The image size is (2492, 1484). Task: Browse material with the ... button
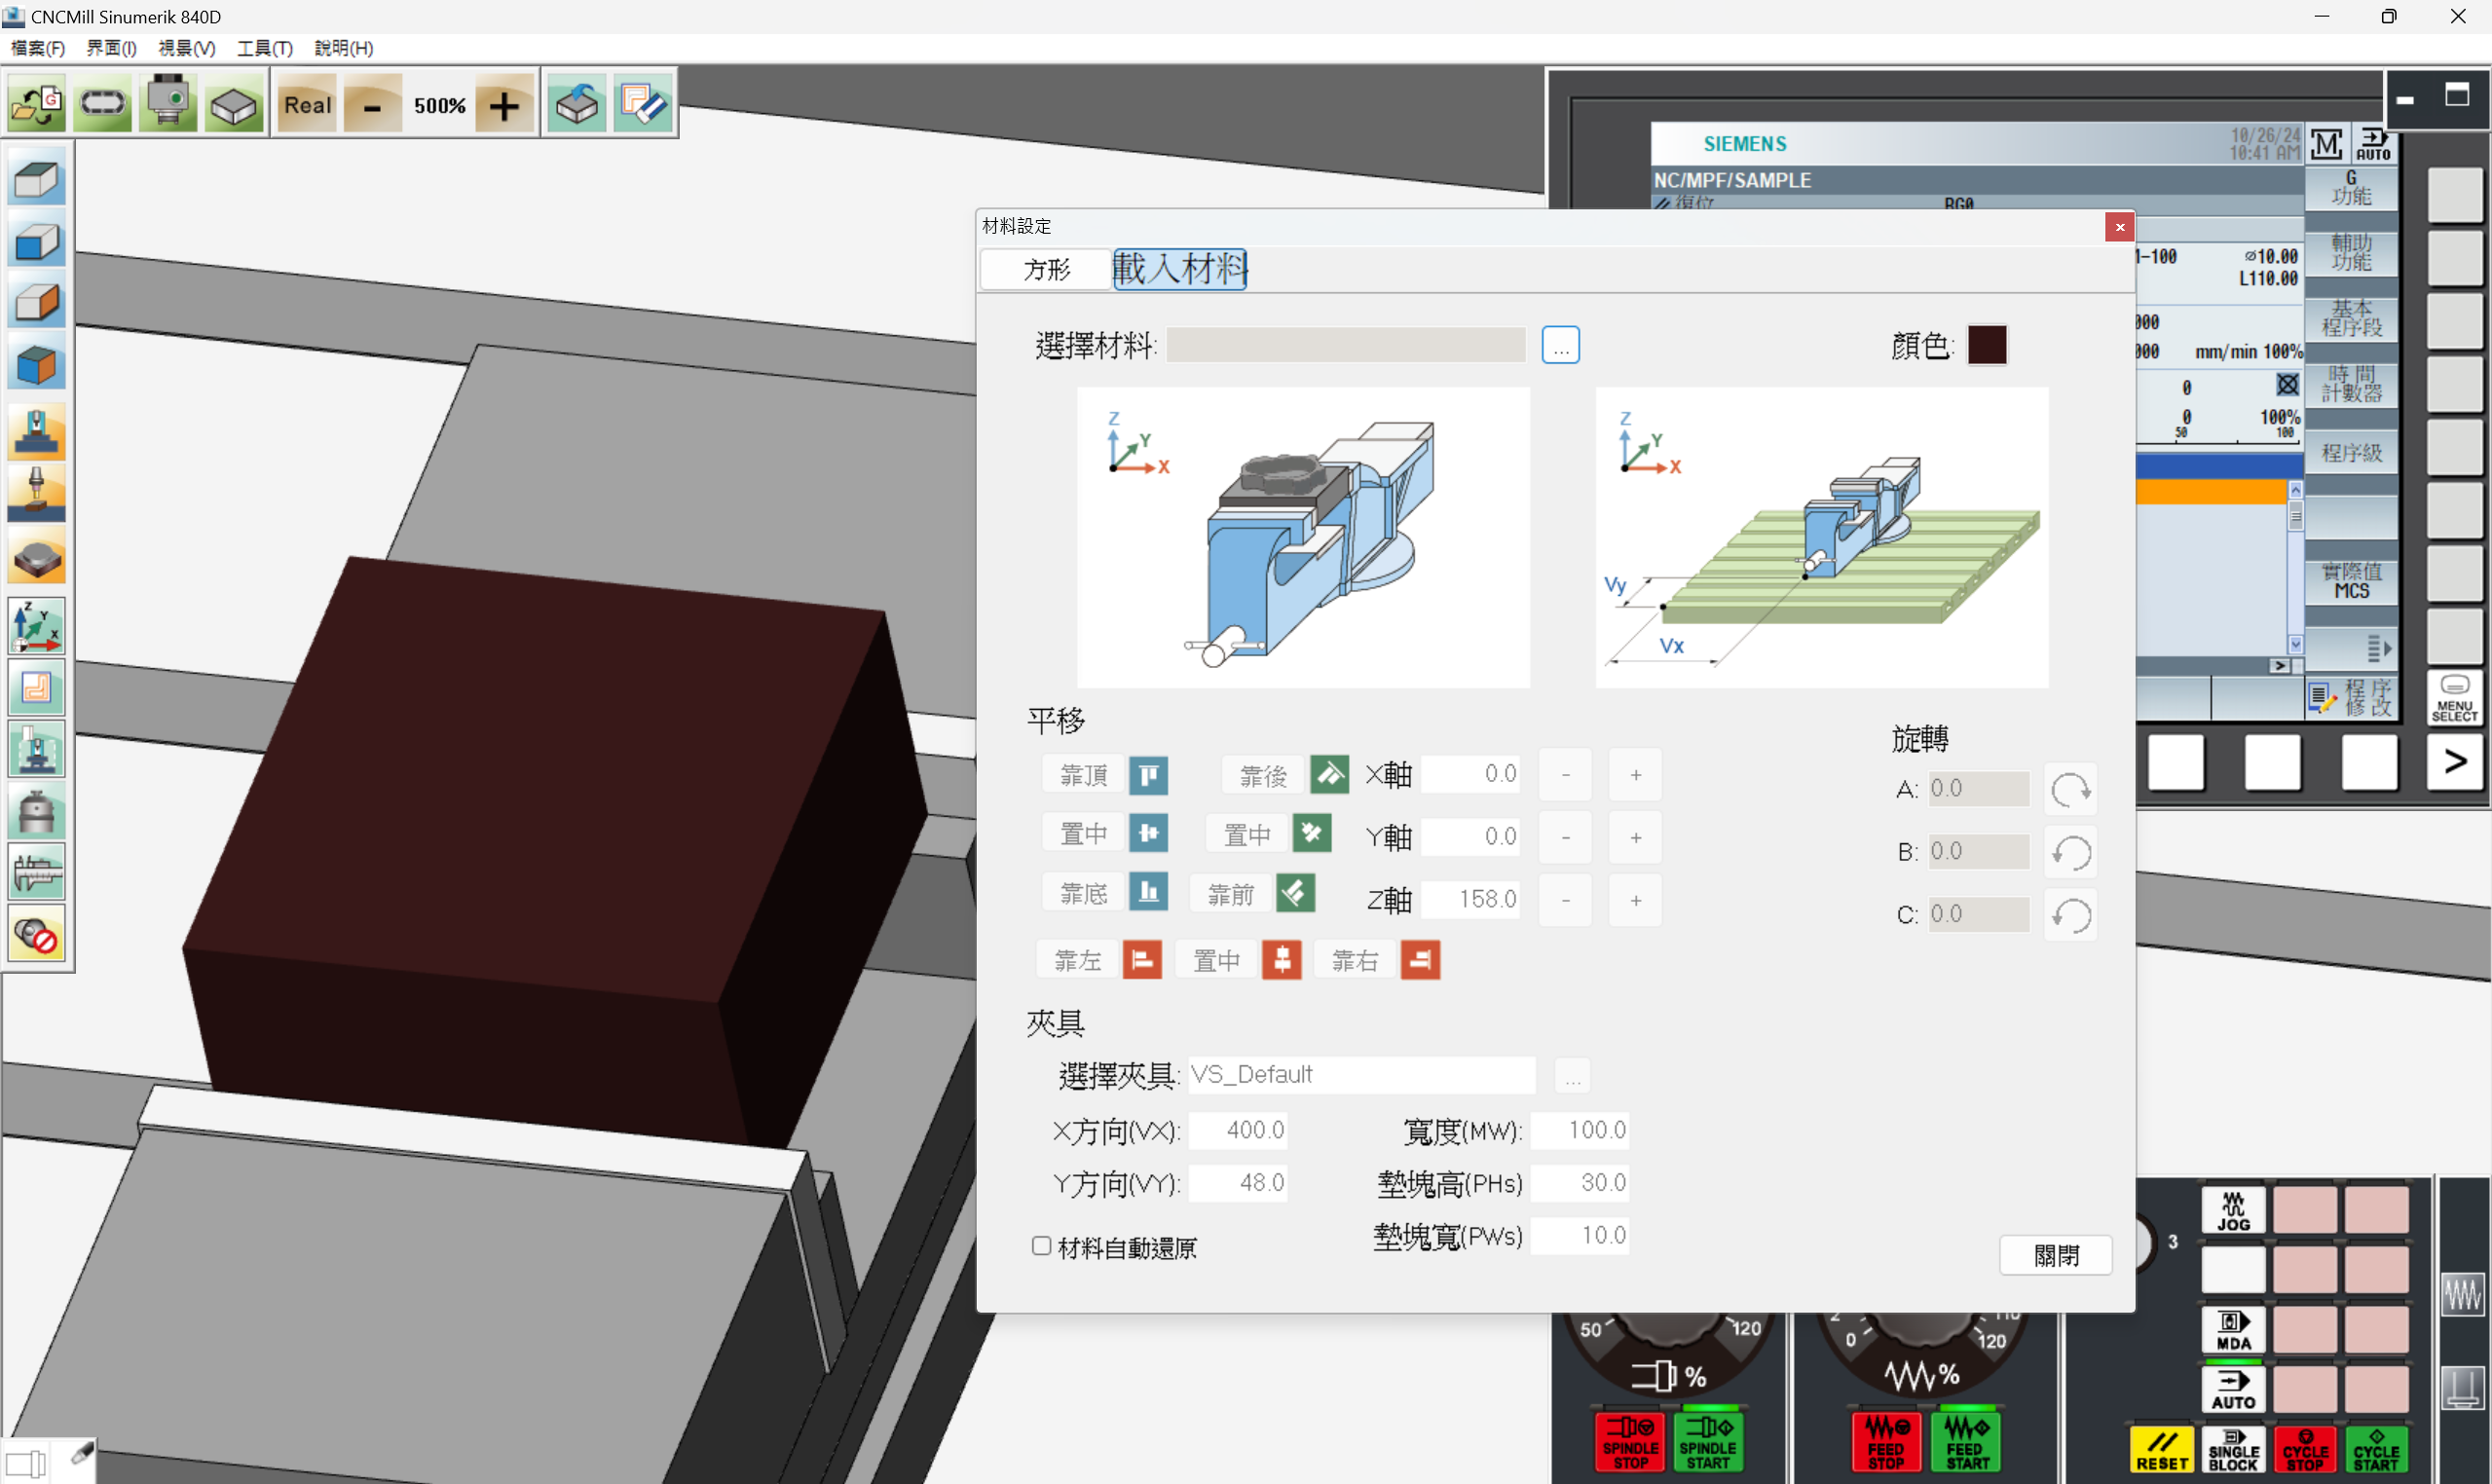(x=1560, y=345)
